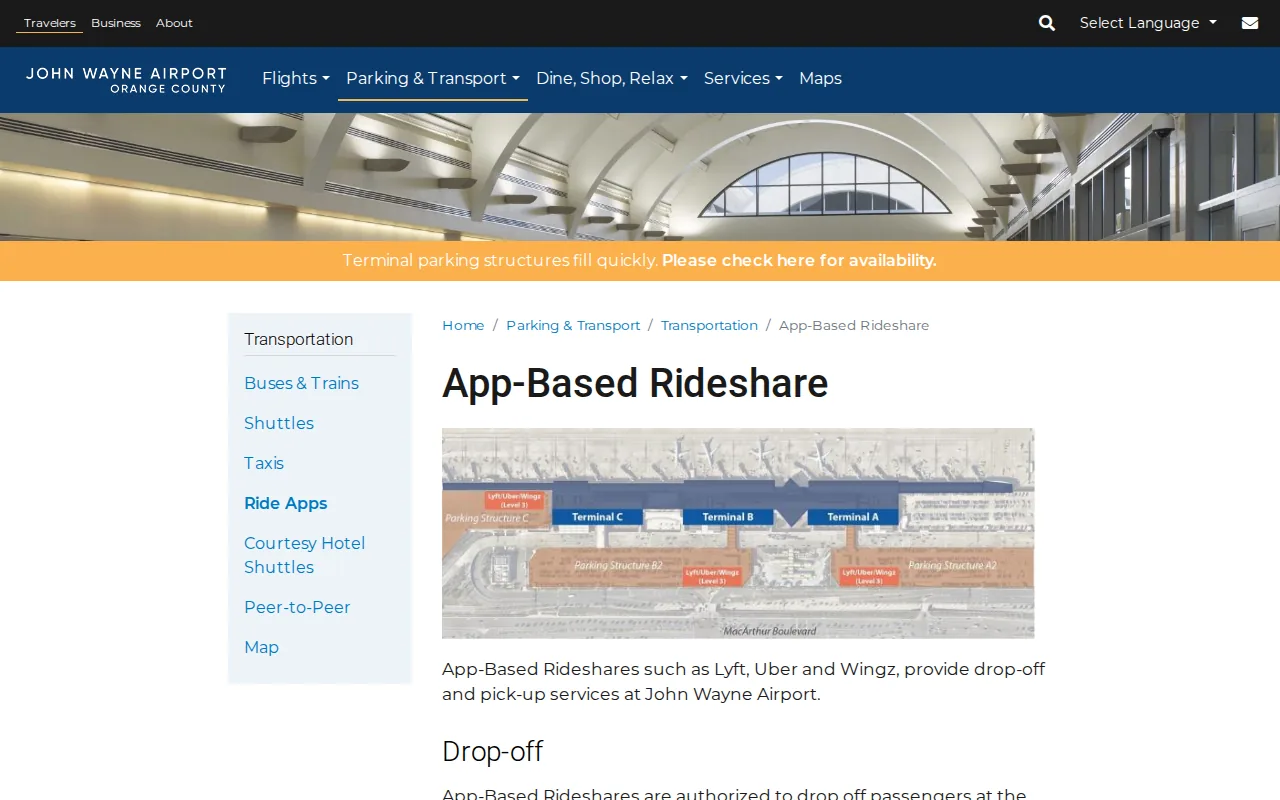Screen dimensions: 1280x800
Task: Open Peer-to-Peer sidebar link
Action: [297, 607]
